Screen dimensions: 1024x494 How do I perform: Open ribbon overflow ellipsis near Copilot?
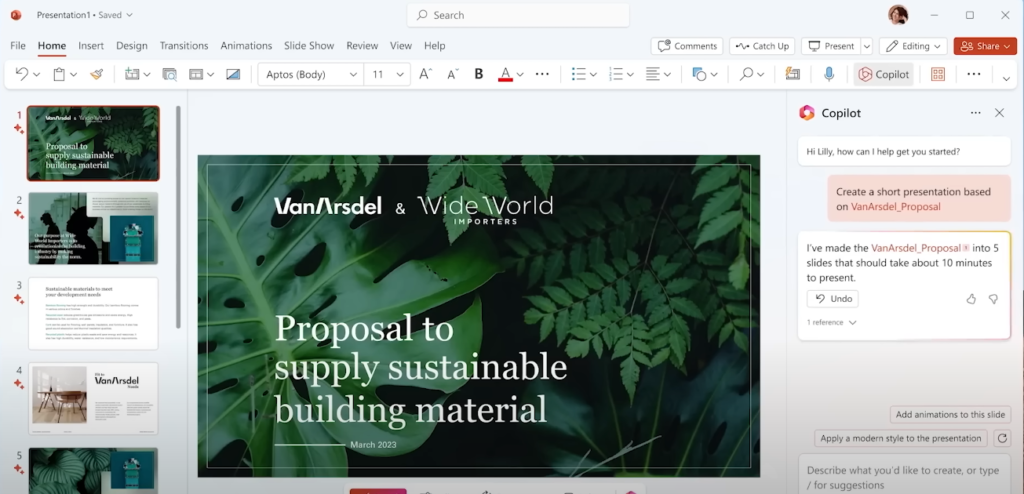point(974,74)
